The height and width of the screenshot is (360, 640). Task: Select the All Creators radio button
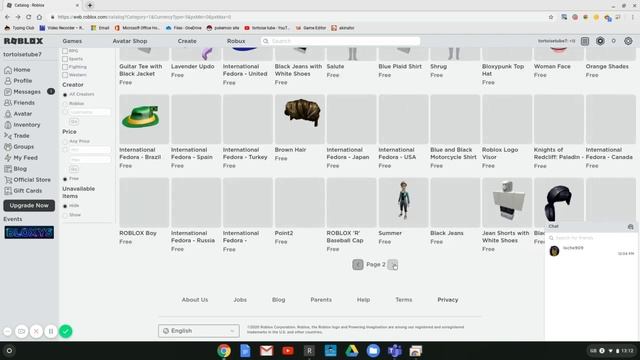tap(65, 95)
